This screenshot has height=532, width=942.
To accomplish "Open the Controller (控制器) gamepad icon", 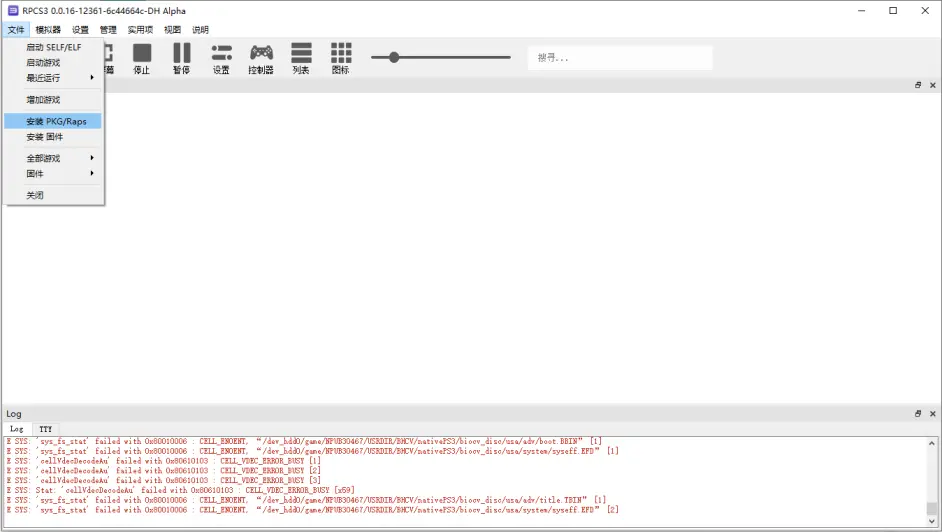I will [261, 58].
